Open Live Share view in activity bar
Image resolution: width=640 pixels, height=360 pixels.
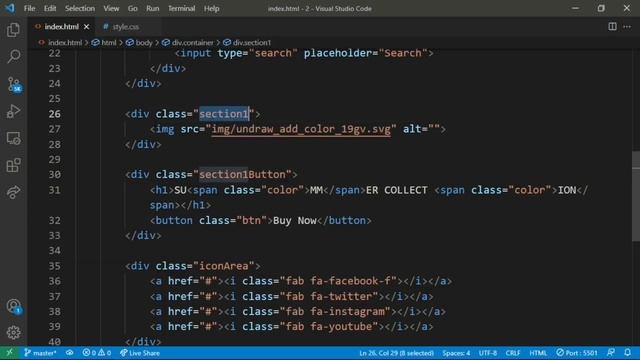pos(13,192)
